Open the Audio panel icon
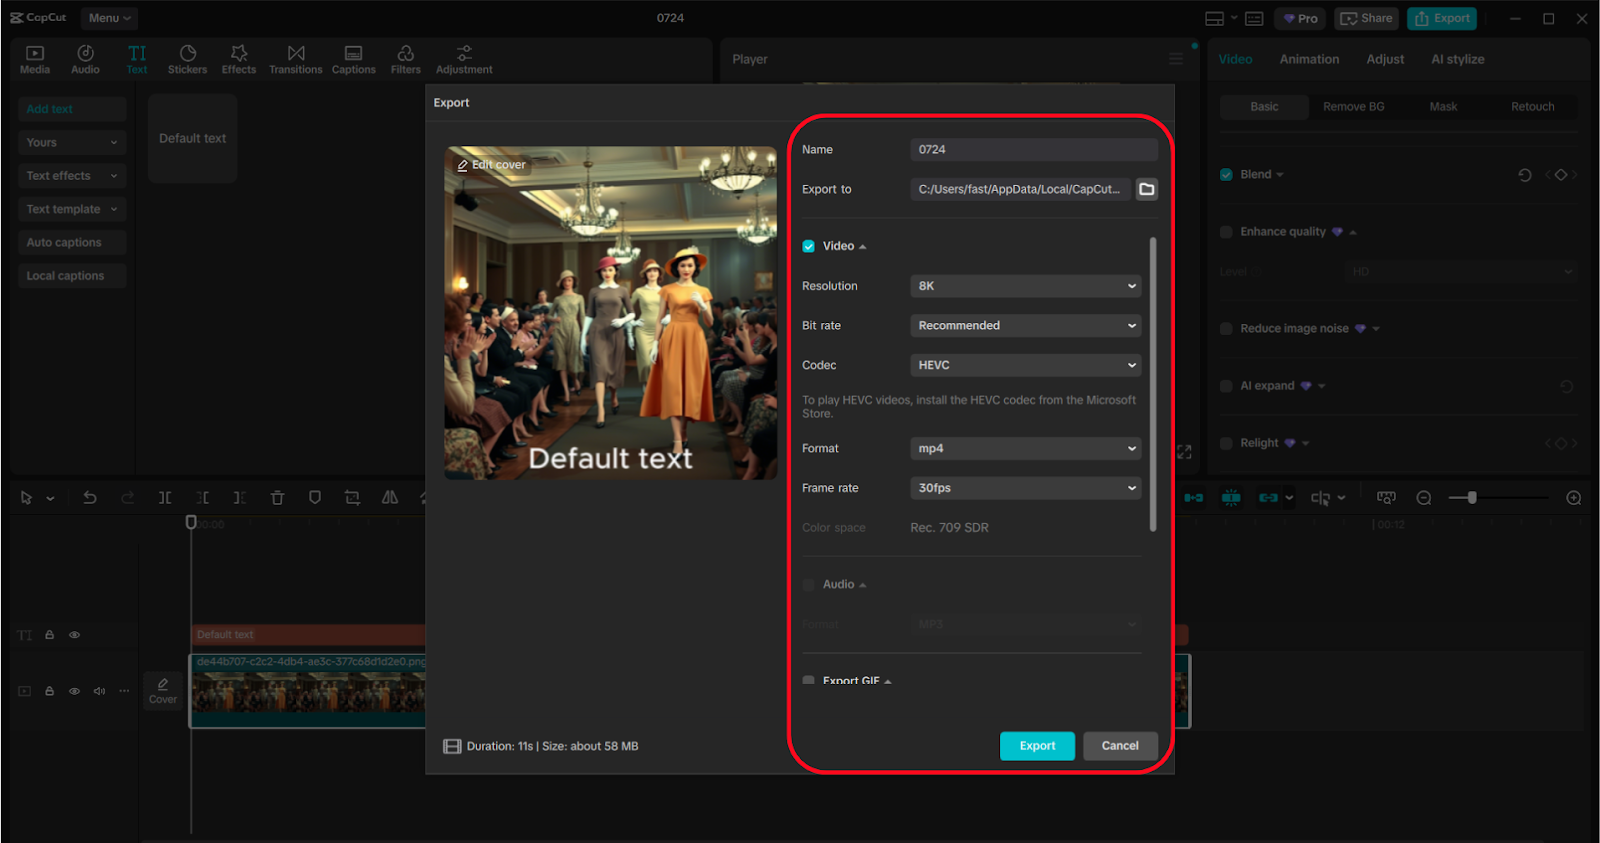Screen dimensions: 1600x843 (85, 59)
